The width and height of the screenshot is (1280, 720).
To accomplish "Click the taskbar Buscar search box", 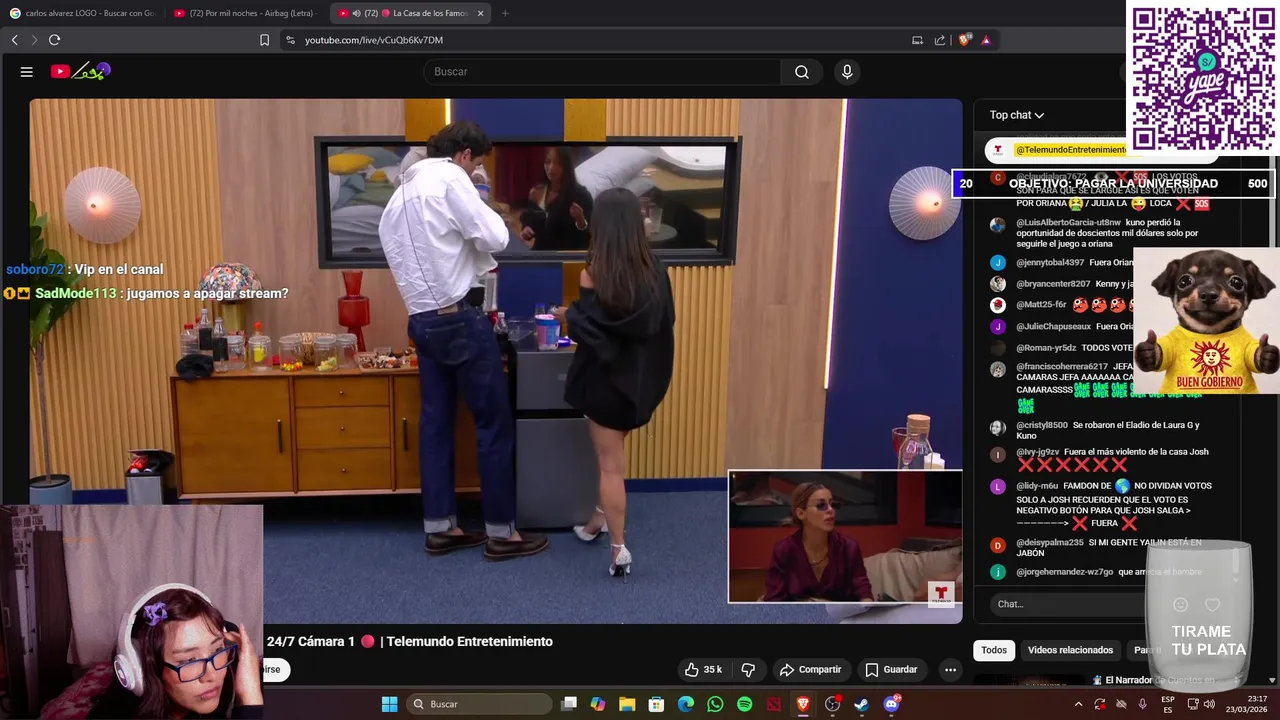I will [x=478, y=704].
